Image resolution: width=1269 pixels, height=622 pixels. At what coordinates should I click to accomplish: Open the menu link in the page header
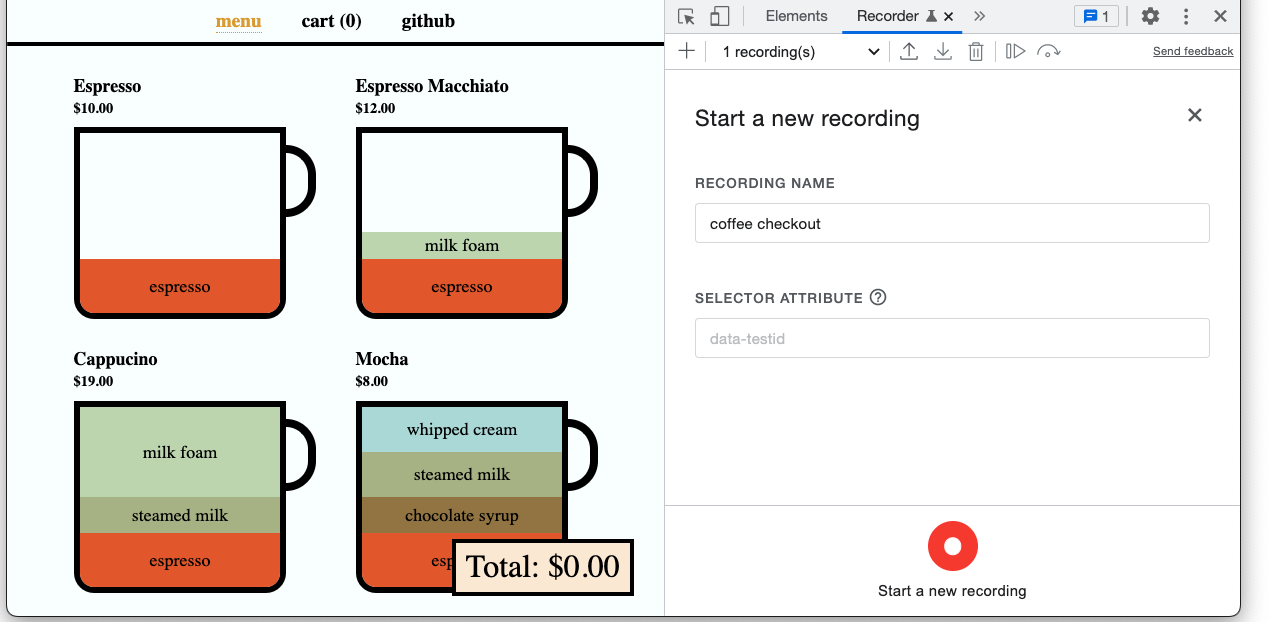[x=239, y=21]
